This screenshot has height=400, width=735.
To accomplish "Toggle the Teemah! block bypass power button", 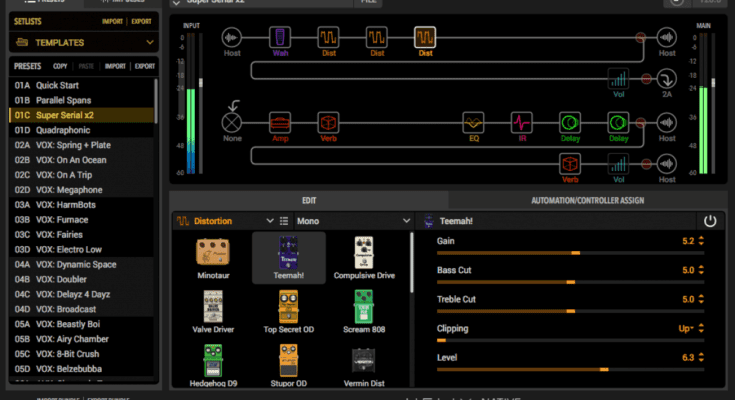I will pyautogui.click(x=710, y=221).
